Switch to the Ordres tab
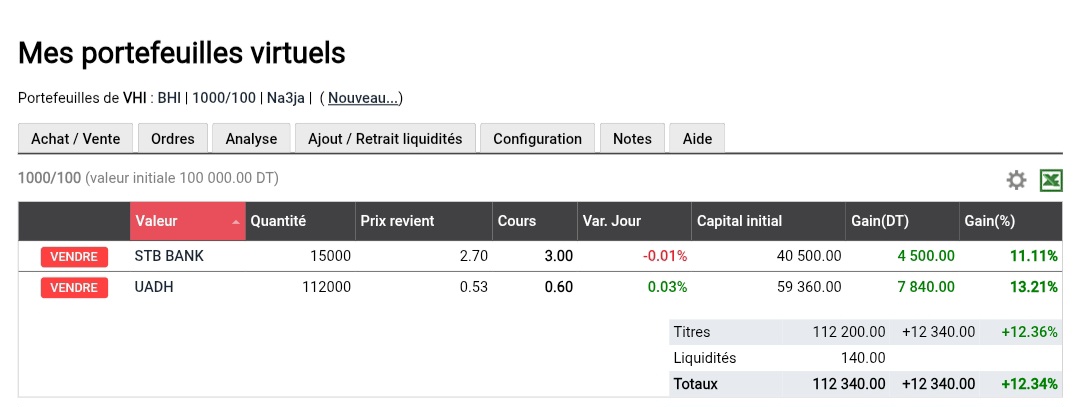1080x407 pixels. [173, 139]
